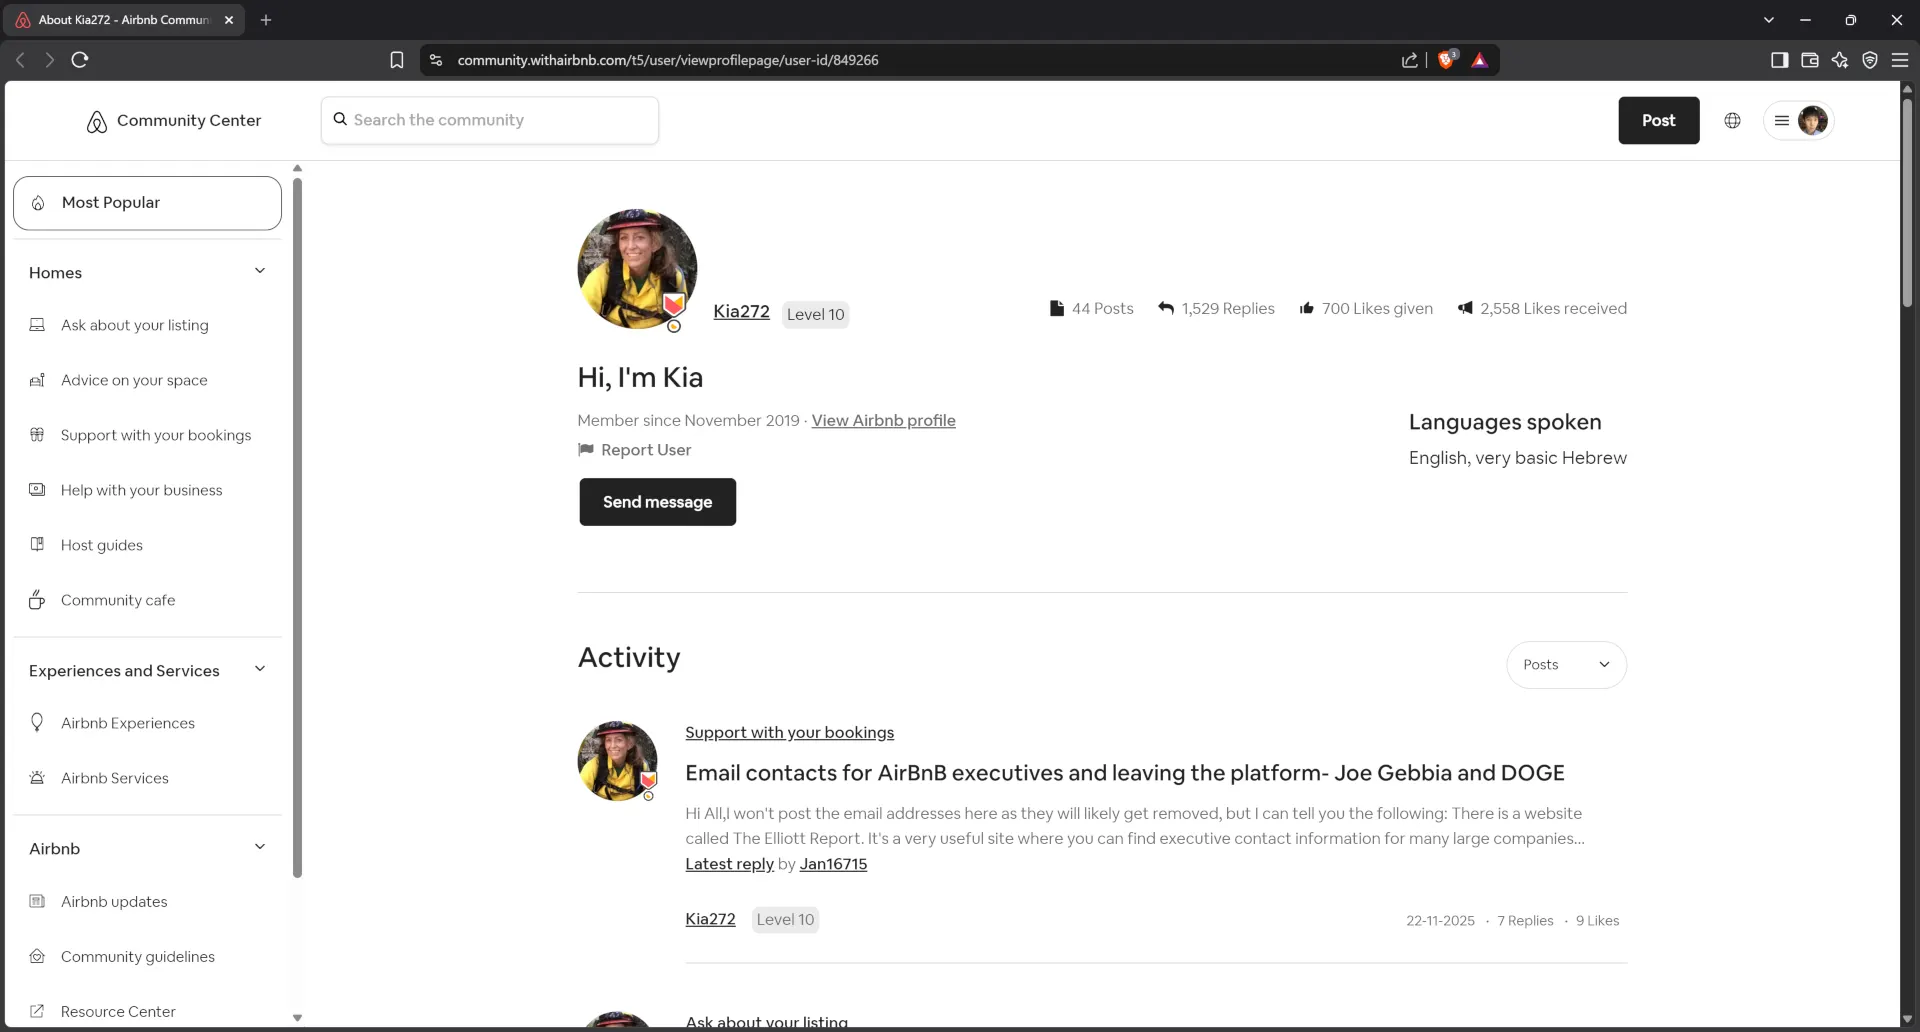Open the Most Popular menu item
The width and height of the screenshot is (1920, 1032).
pos(147,203)
